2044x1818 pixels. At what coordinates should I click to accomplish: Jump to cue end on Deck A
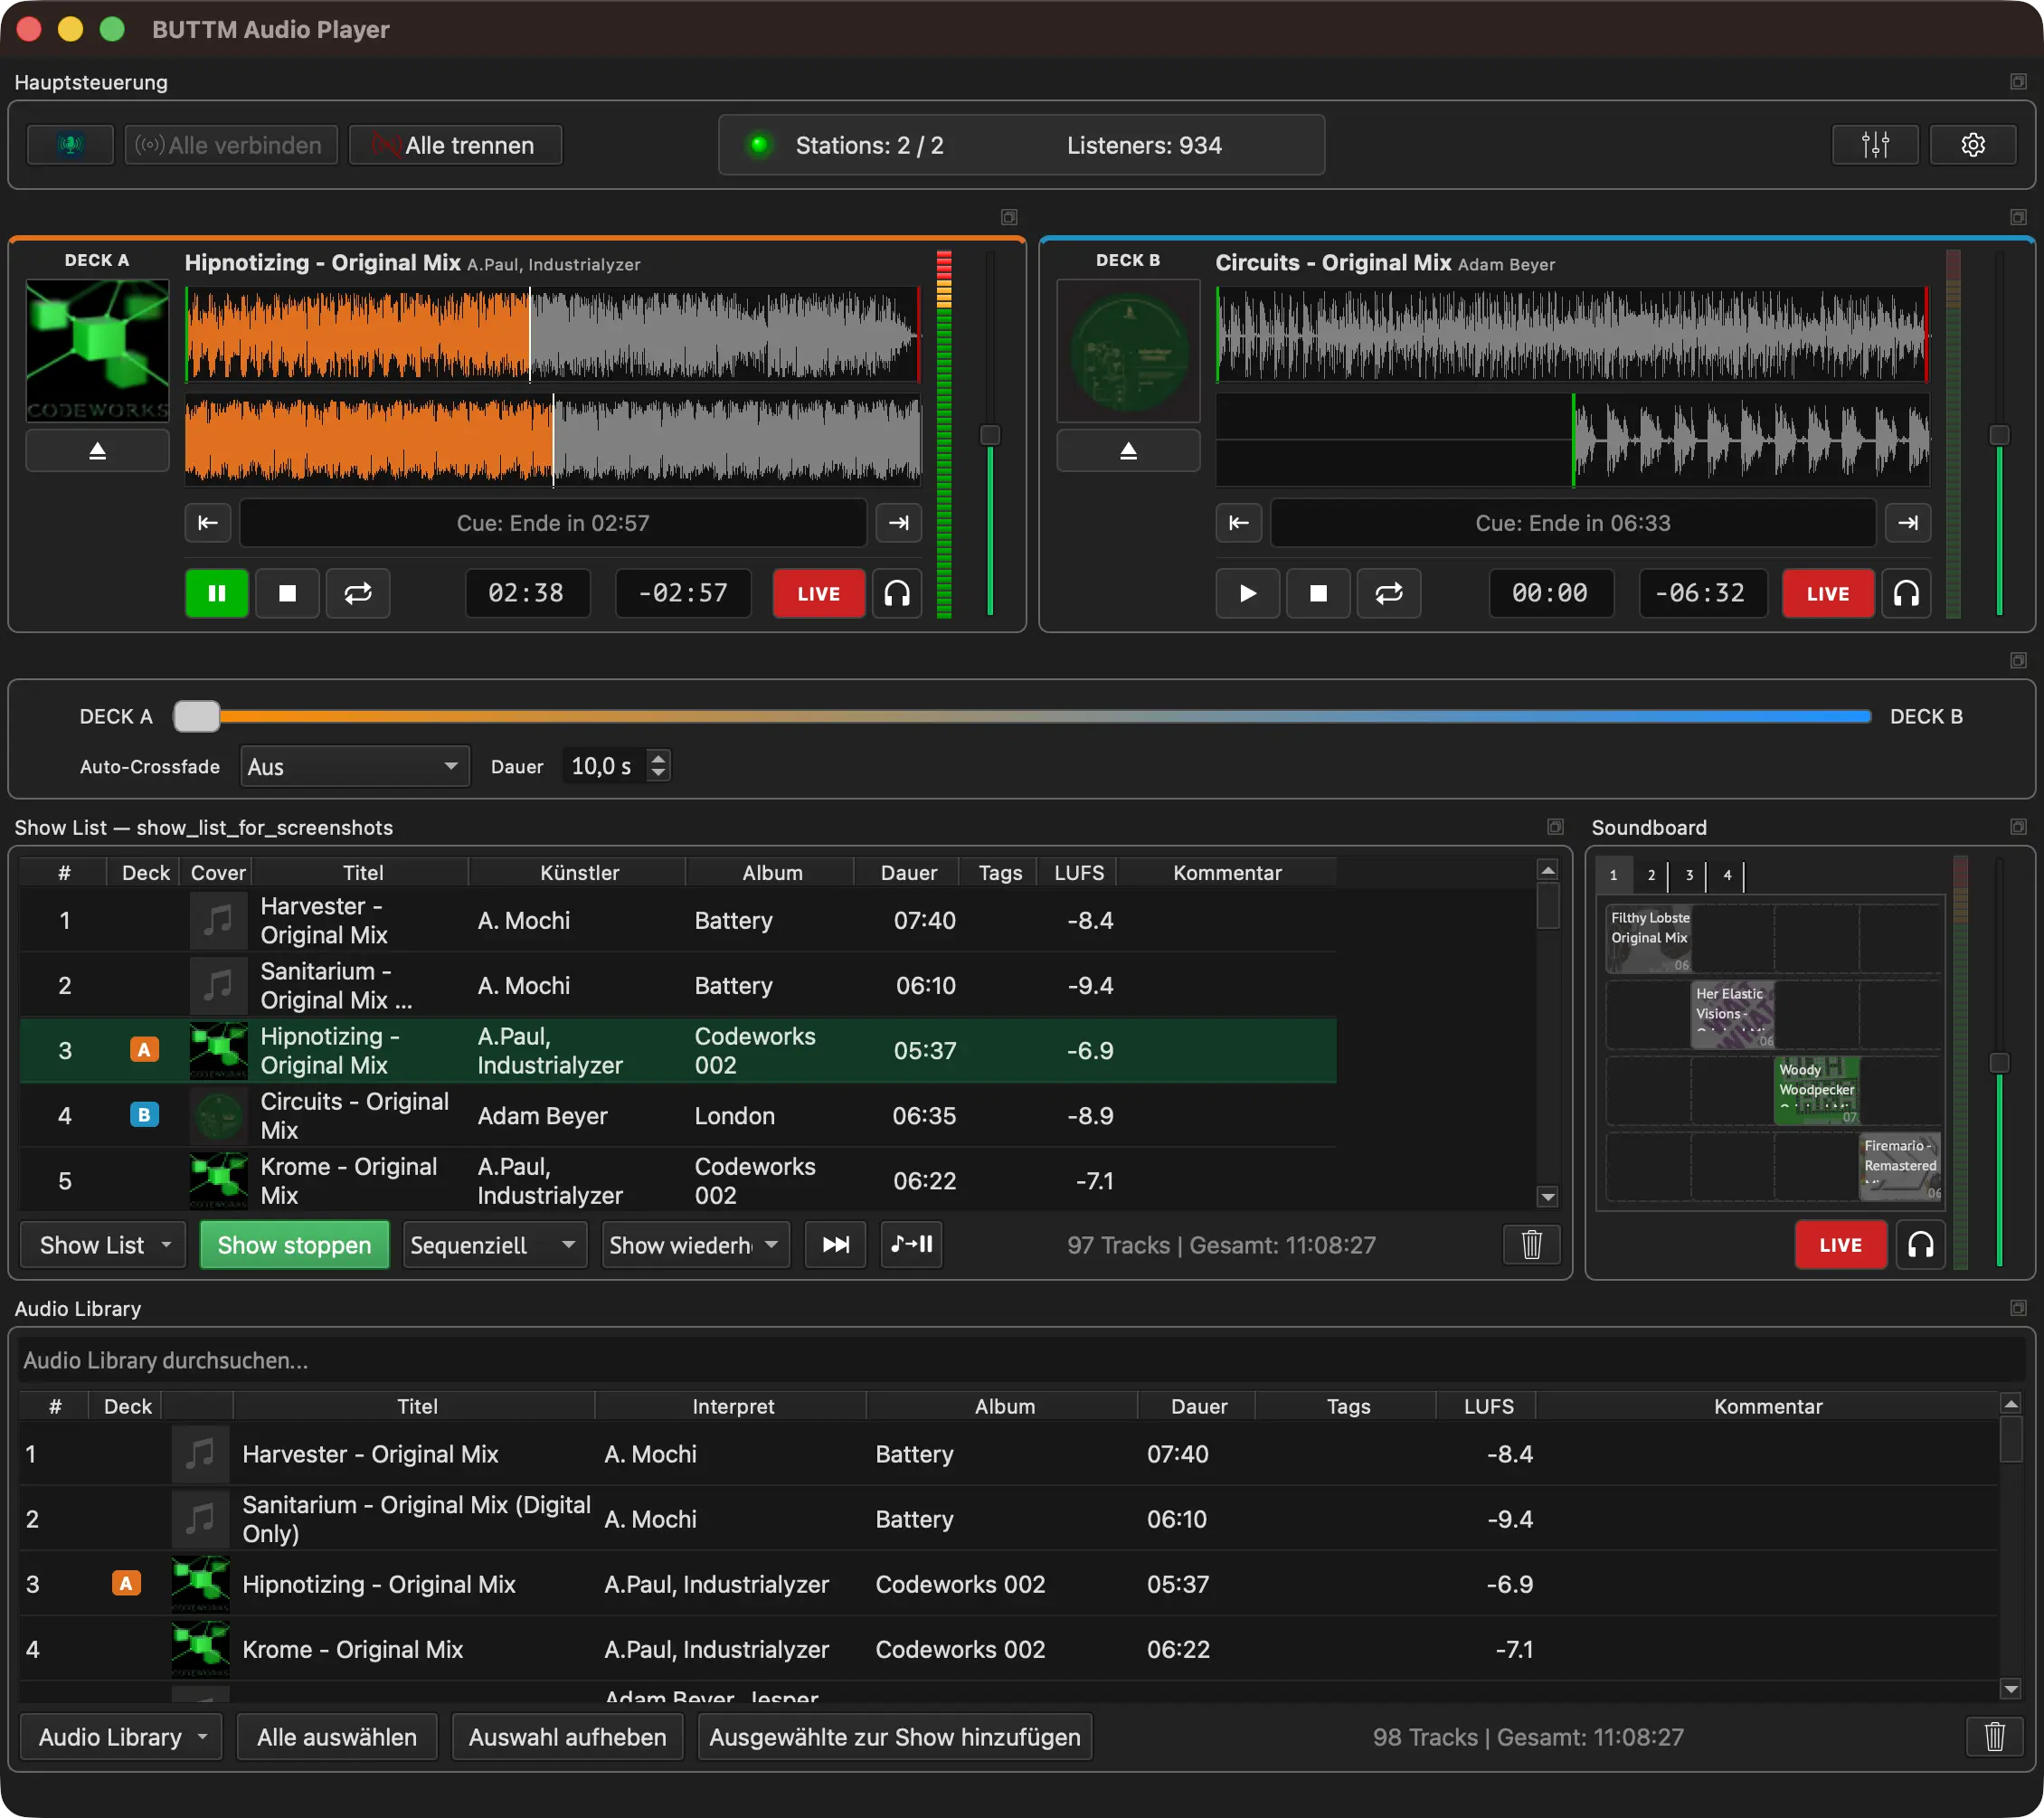(x=898, y=523)
